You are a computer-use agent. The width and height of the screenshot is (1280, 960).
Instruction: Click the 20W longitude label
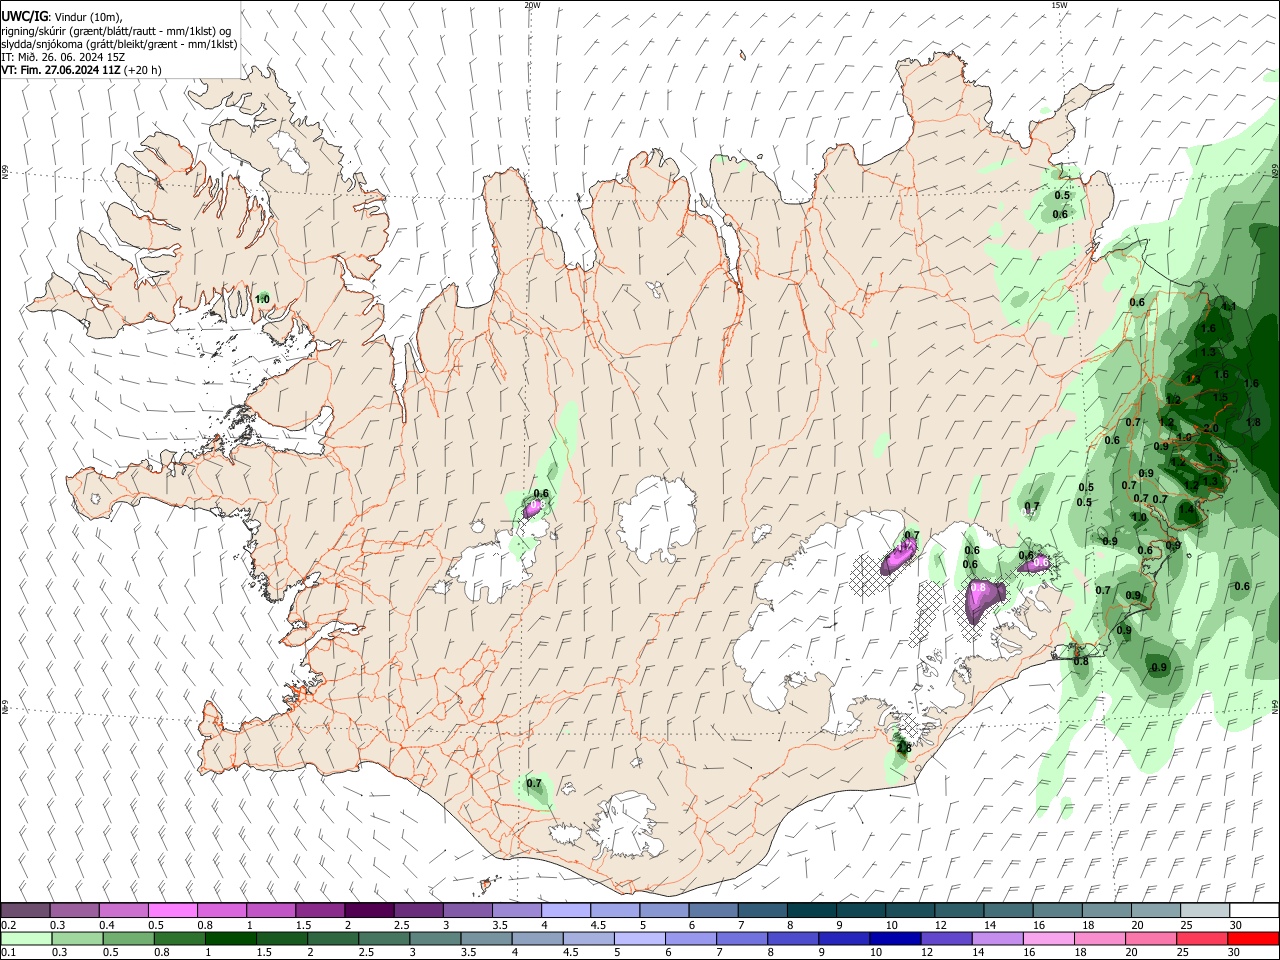pos(532,5)
